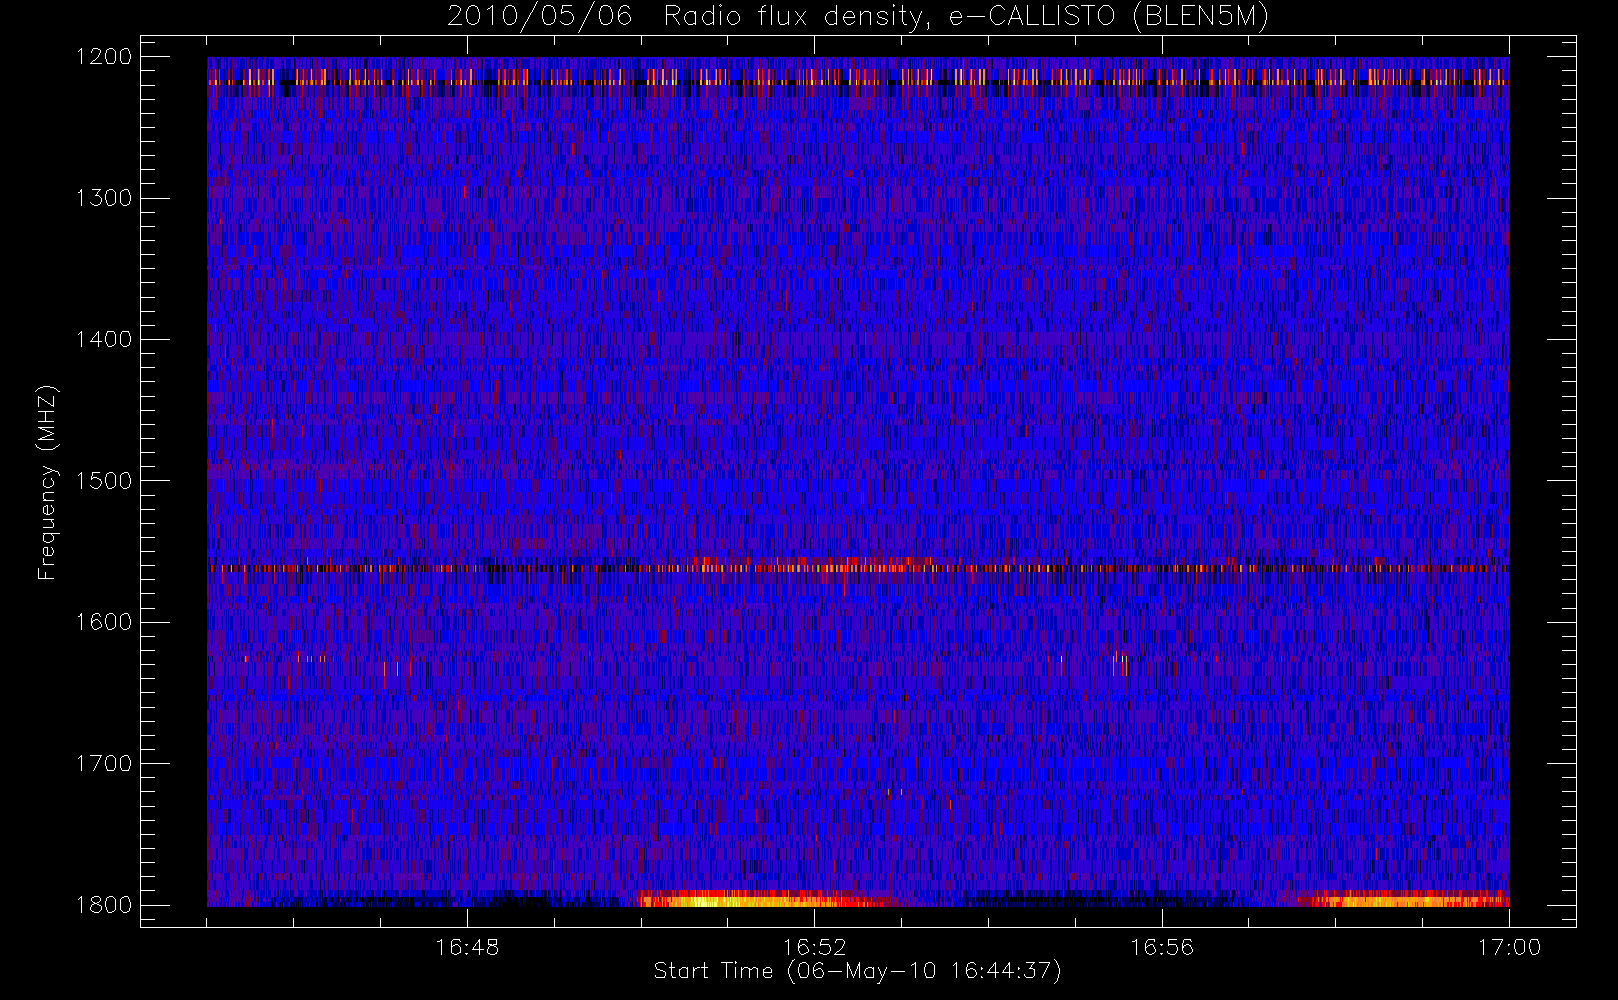Image resolution: width=1618 pixels, height=1000 pixels.
Task: Select the 1800 frequency tick label
Action: pyautogui.click(x=104, y=905)
